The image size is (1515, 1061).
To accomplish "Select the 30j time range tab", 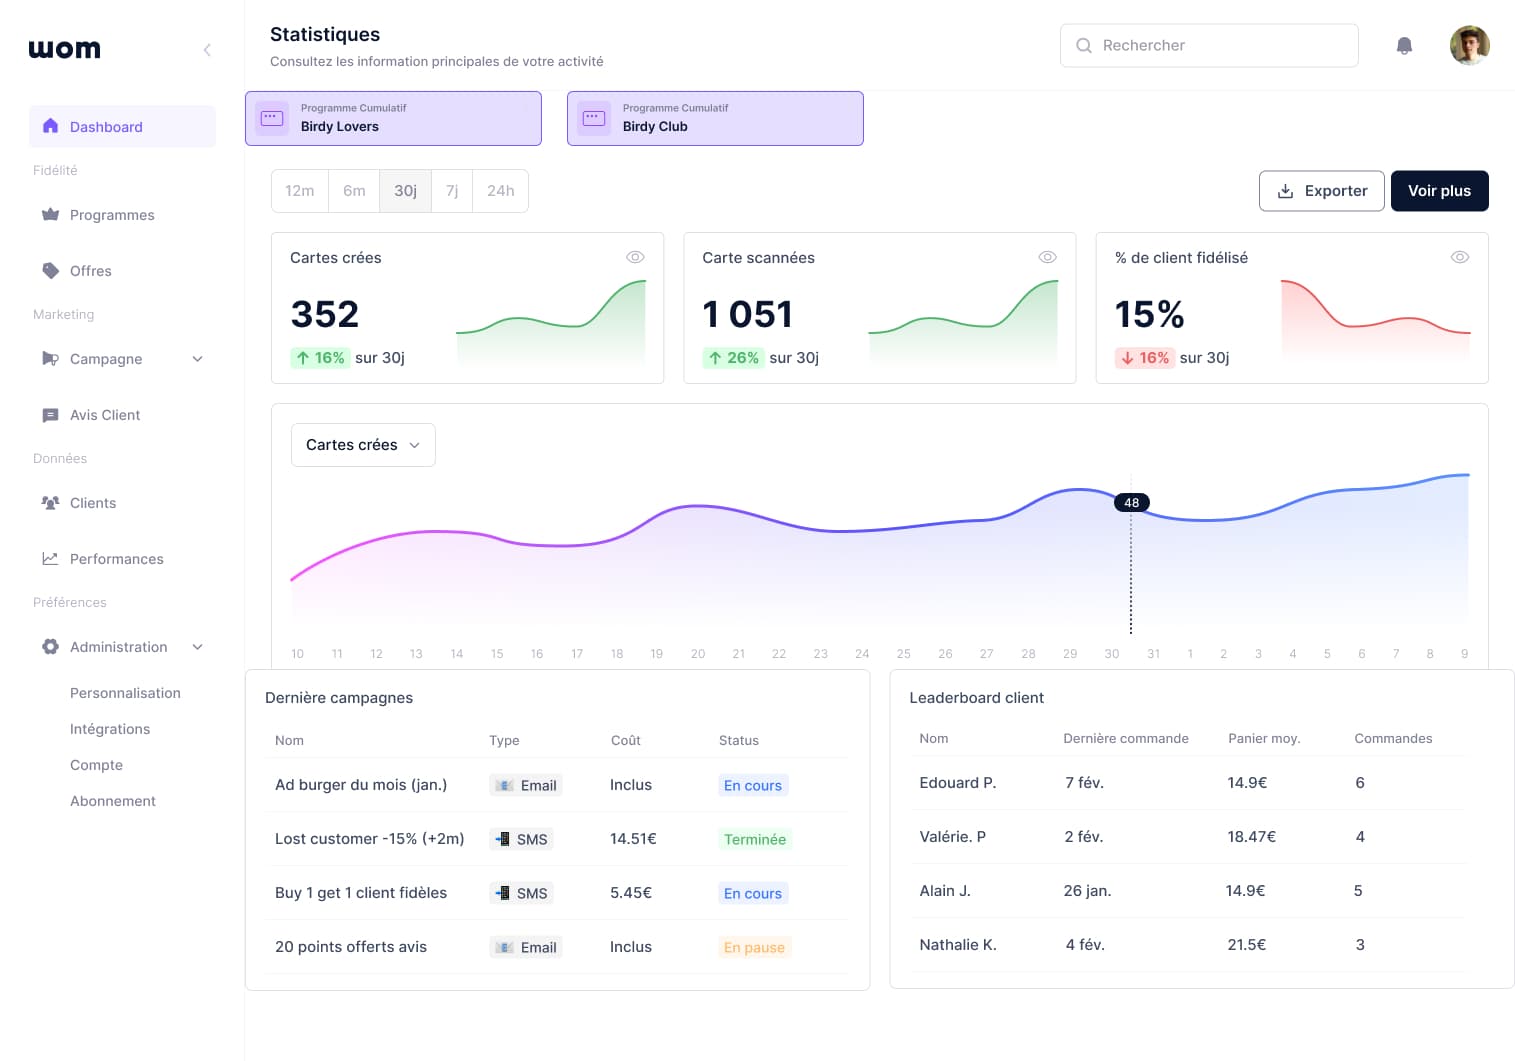I will point(405,191).
